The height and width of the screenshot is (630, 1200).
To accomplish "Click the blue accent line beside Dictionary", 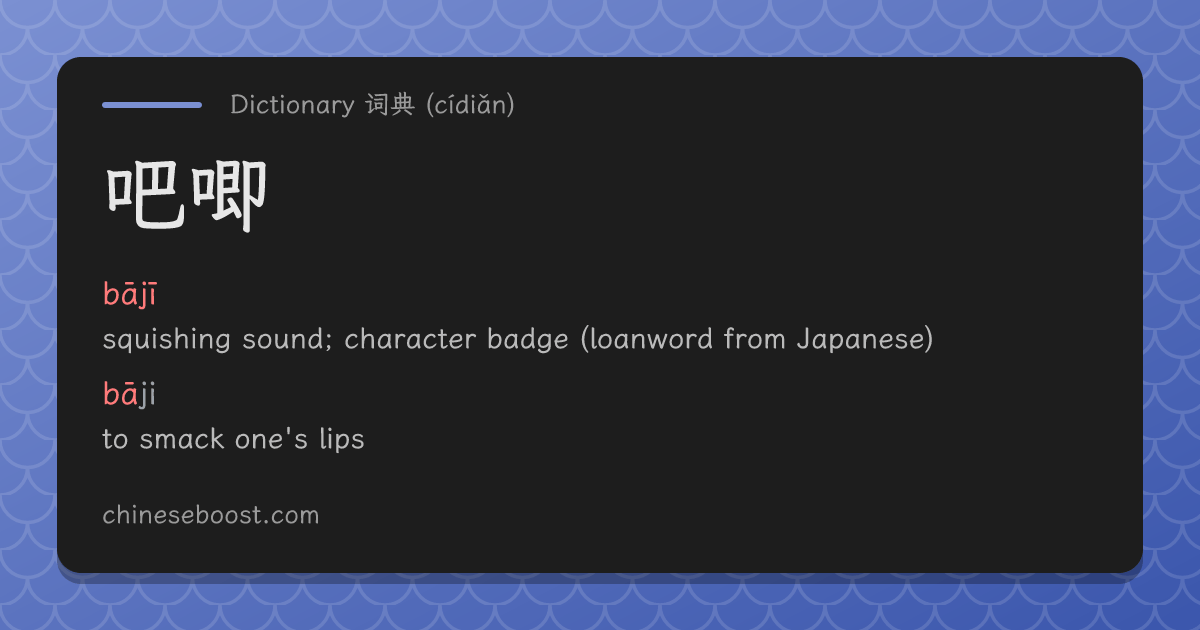I will tap(152, 104).
